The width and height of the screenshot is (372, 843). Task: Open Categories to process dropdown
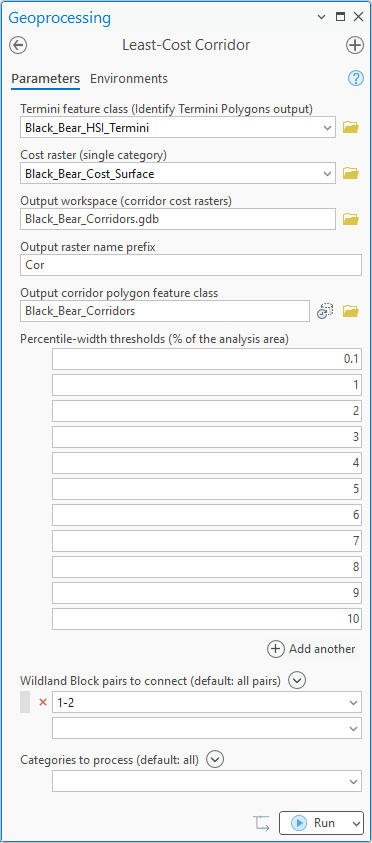point(353,781)
